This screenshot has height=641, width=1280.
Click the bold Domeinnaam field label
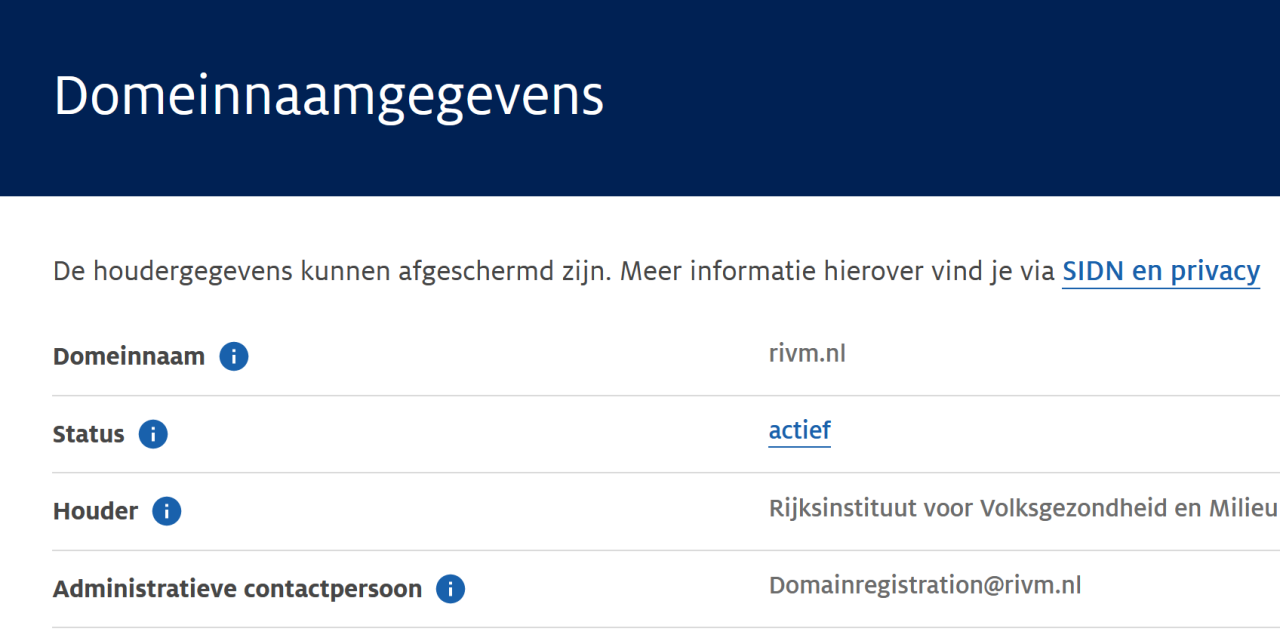pyautogui.click(x=129, y=356)
